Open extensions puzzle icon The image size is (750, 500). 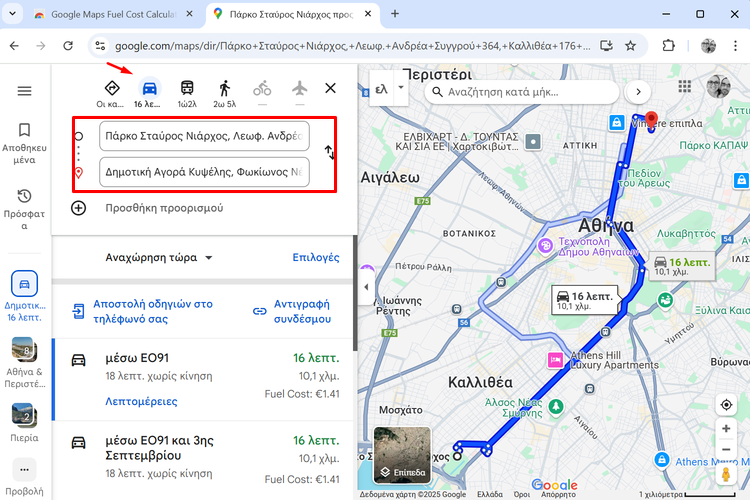point(668,45)
